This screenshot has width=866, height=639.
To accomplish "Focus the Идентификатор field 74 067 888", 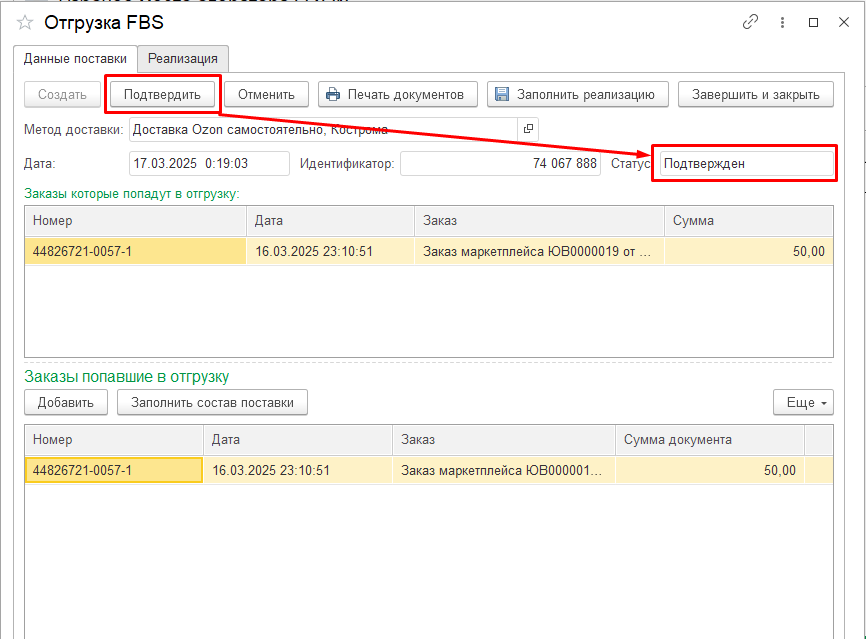I will tap(500, 163).
